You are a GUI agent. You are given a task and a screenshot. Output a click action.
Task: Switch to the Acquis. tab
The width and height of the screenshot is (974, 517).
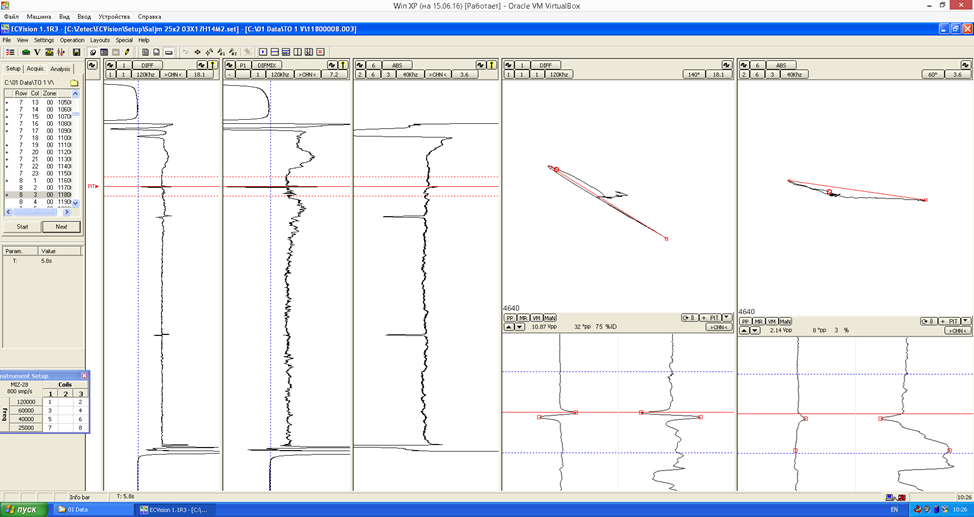tap(35, 68)
